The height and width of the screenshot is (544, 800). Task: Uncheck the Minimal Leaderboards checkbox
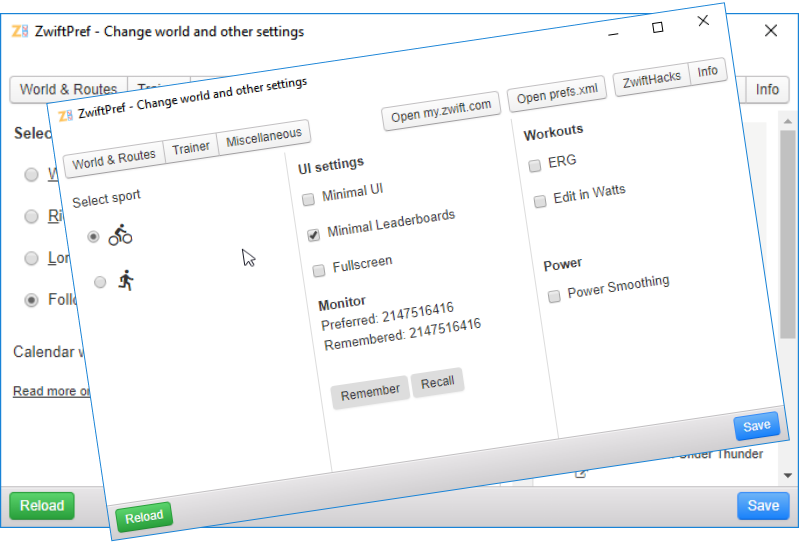point(313,235)
